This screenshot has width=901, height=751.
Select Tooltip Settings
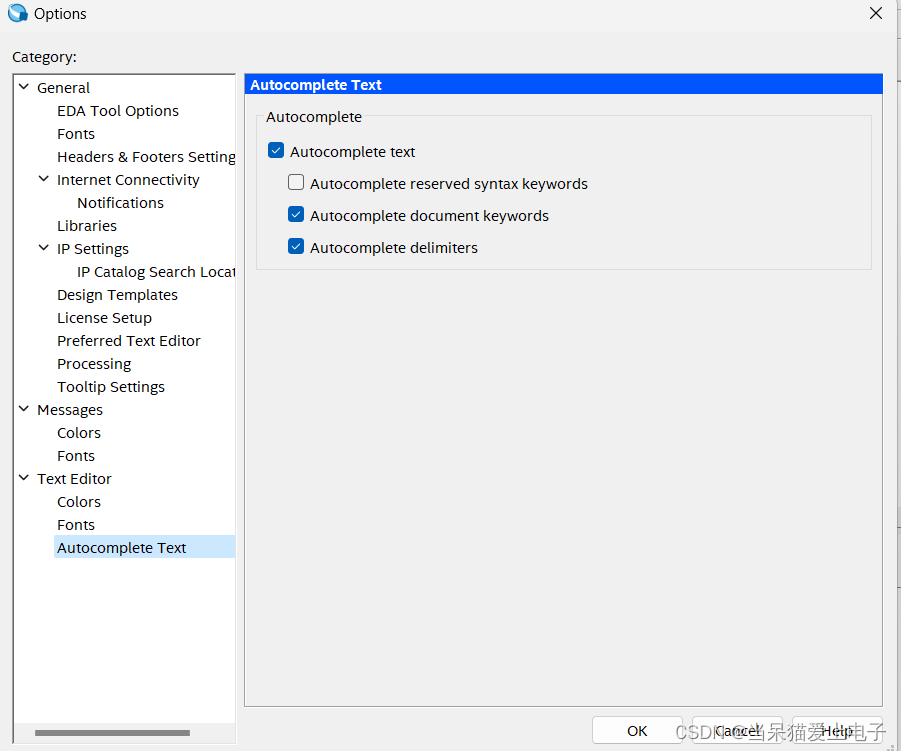tap(111, 387)
